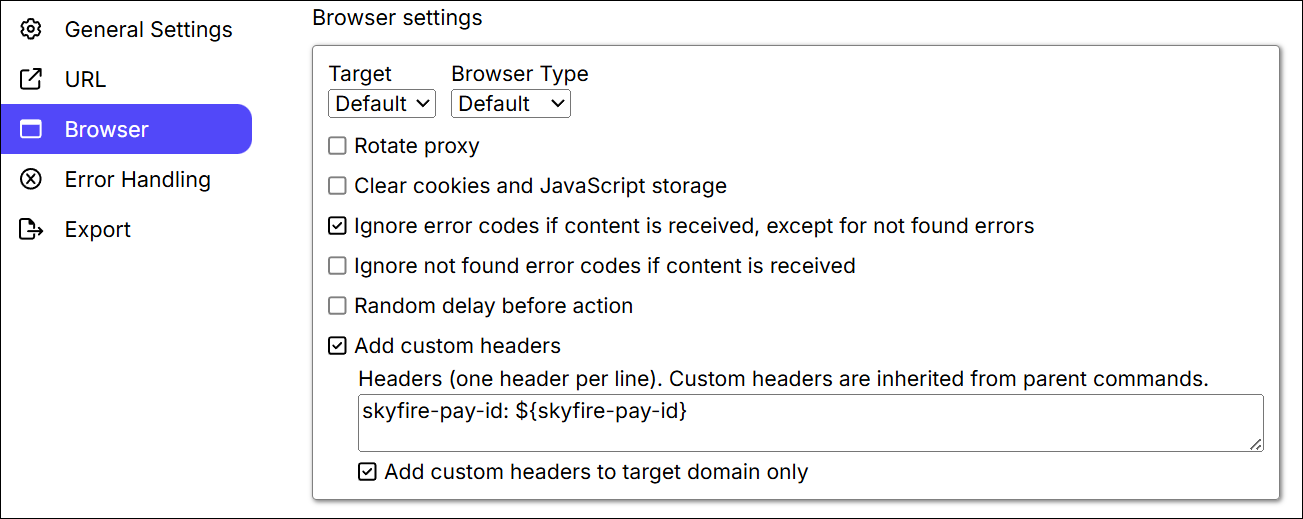The image size is (1303, 519).
Task: Check Clear cookies and JavaScript storage
Action: 338,186
